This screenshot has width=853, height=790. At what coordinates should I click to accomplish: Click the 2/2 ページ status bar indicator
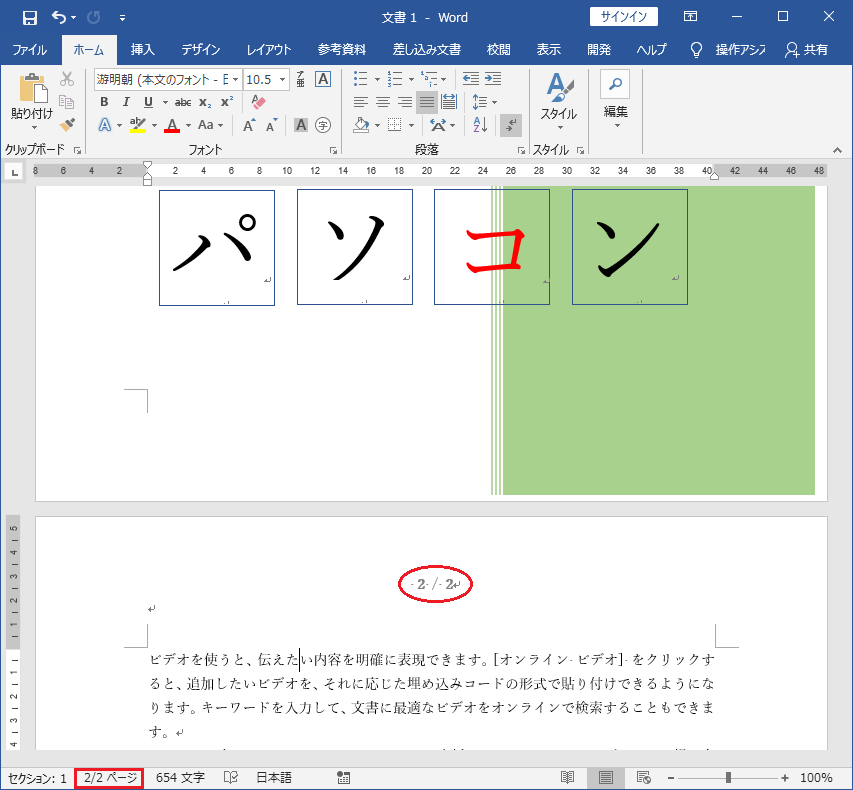click(108, 777)
